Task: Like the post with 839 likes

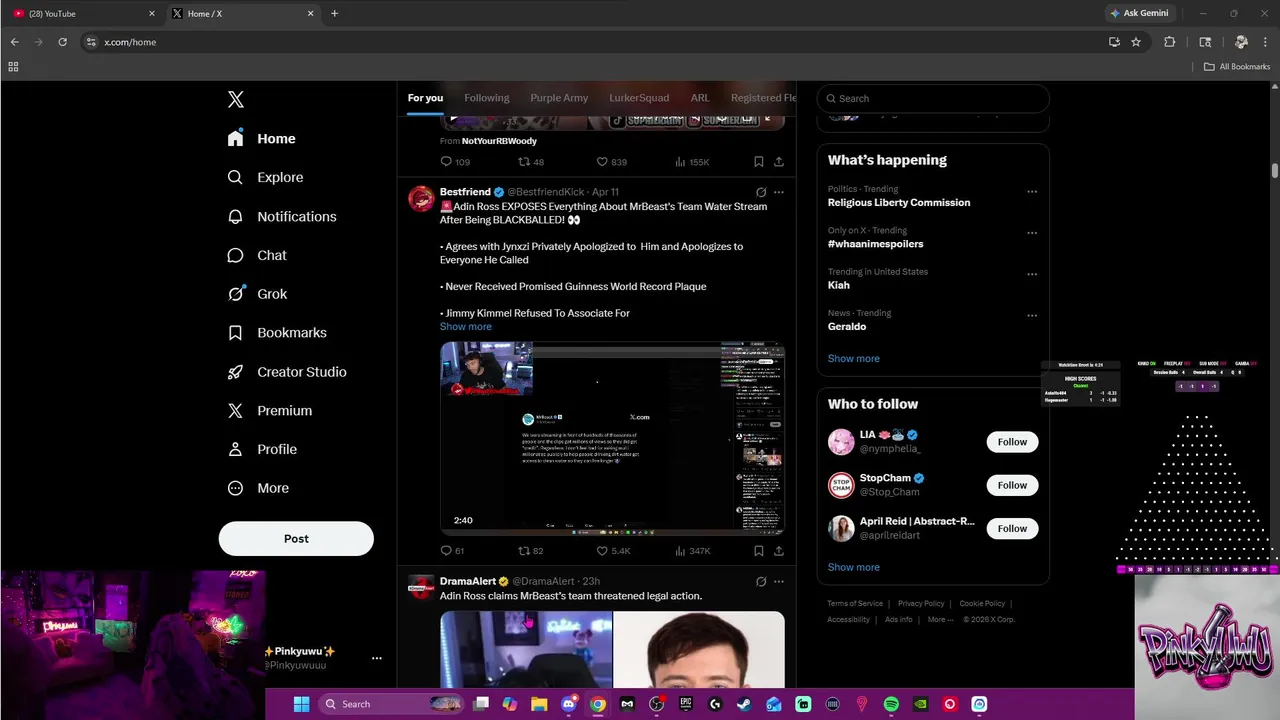Action: coord(611,162)
